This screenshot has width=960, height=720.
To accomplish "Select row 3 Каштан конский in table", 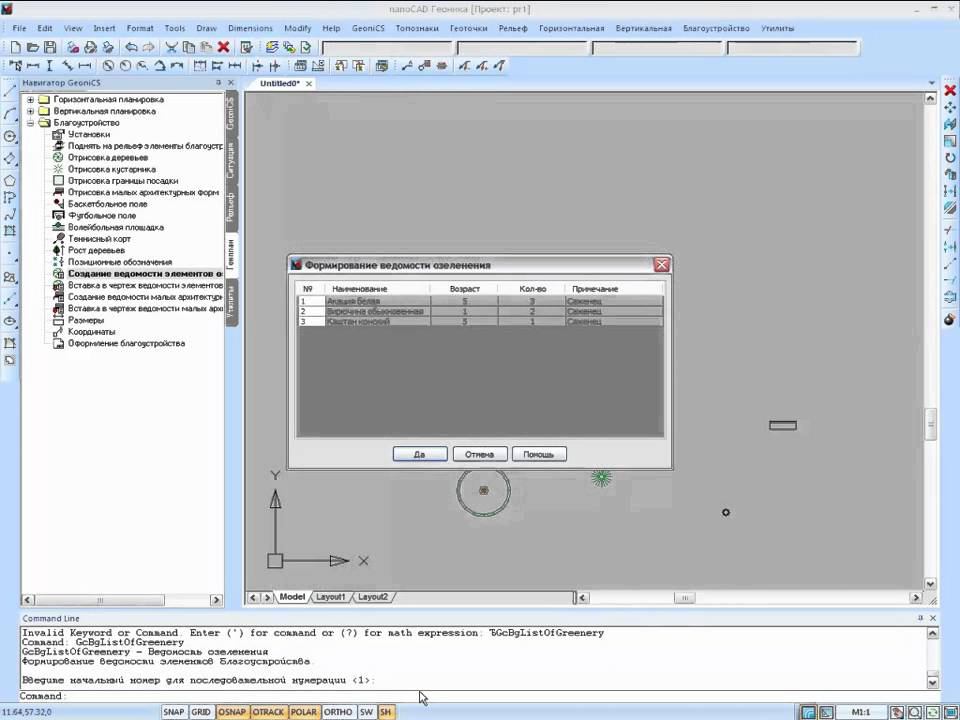I will click(480, 321).
